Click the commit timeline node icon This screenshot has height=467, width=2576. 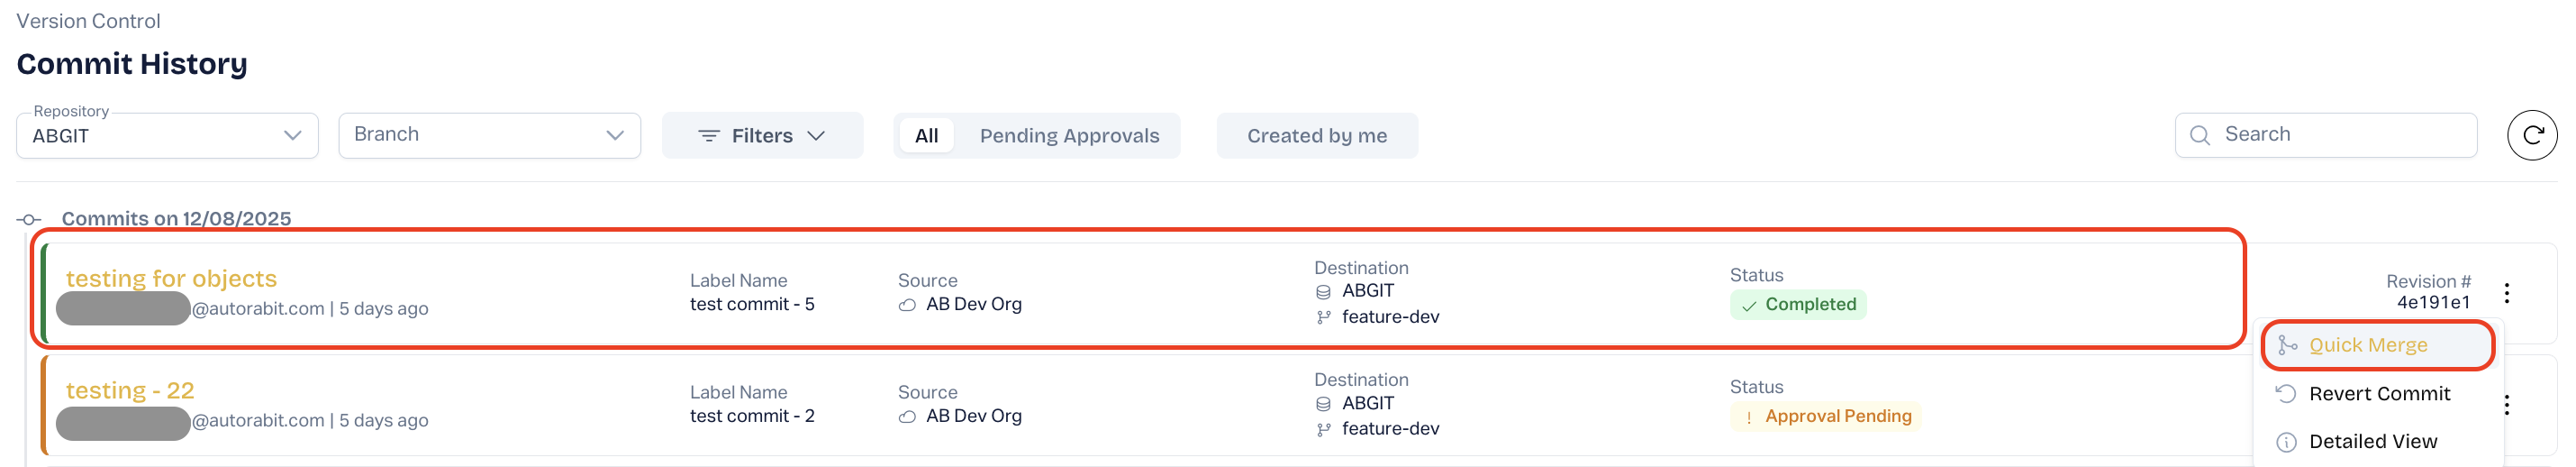(29, 219)
